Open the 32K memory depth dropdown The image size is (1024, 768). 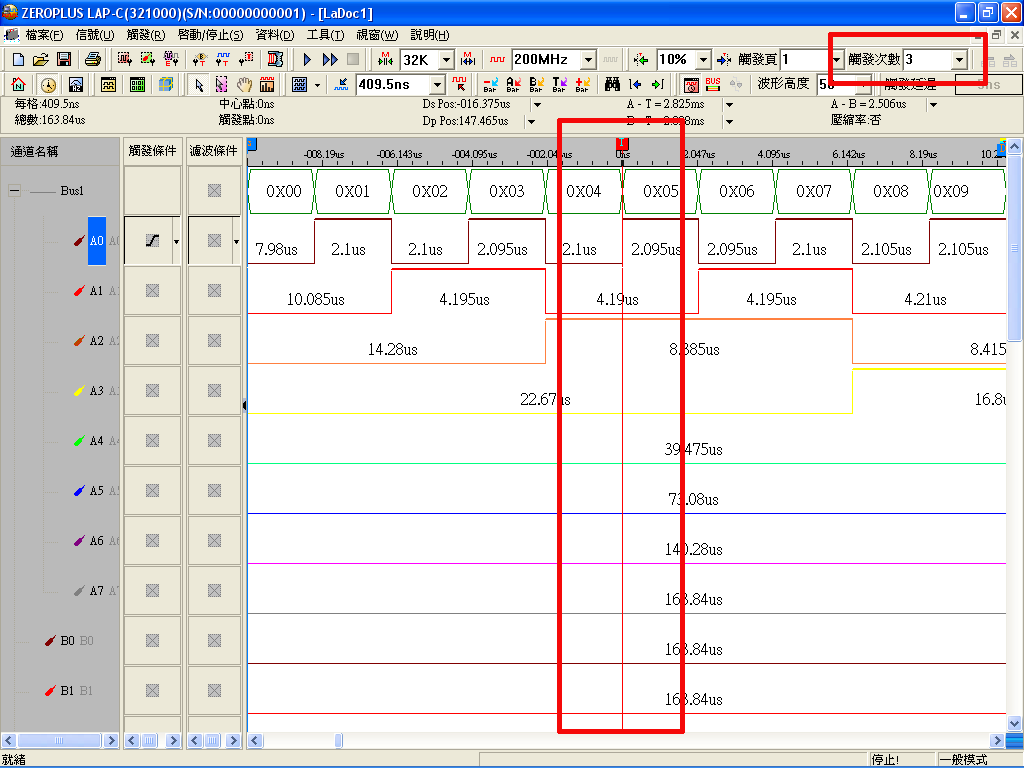[446, 60]
